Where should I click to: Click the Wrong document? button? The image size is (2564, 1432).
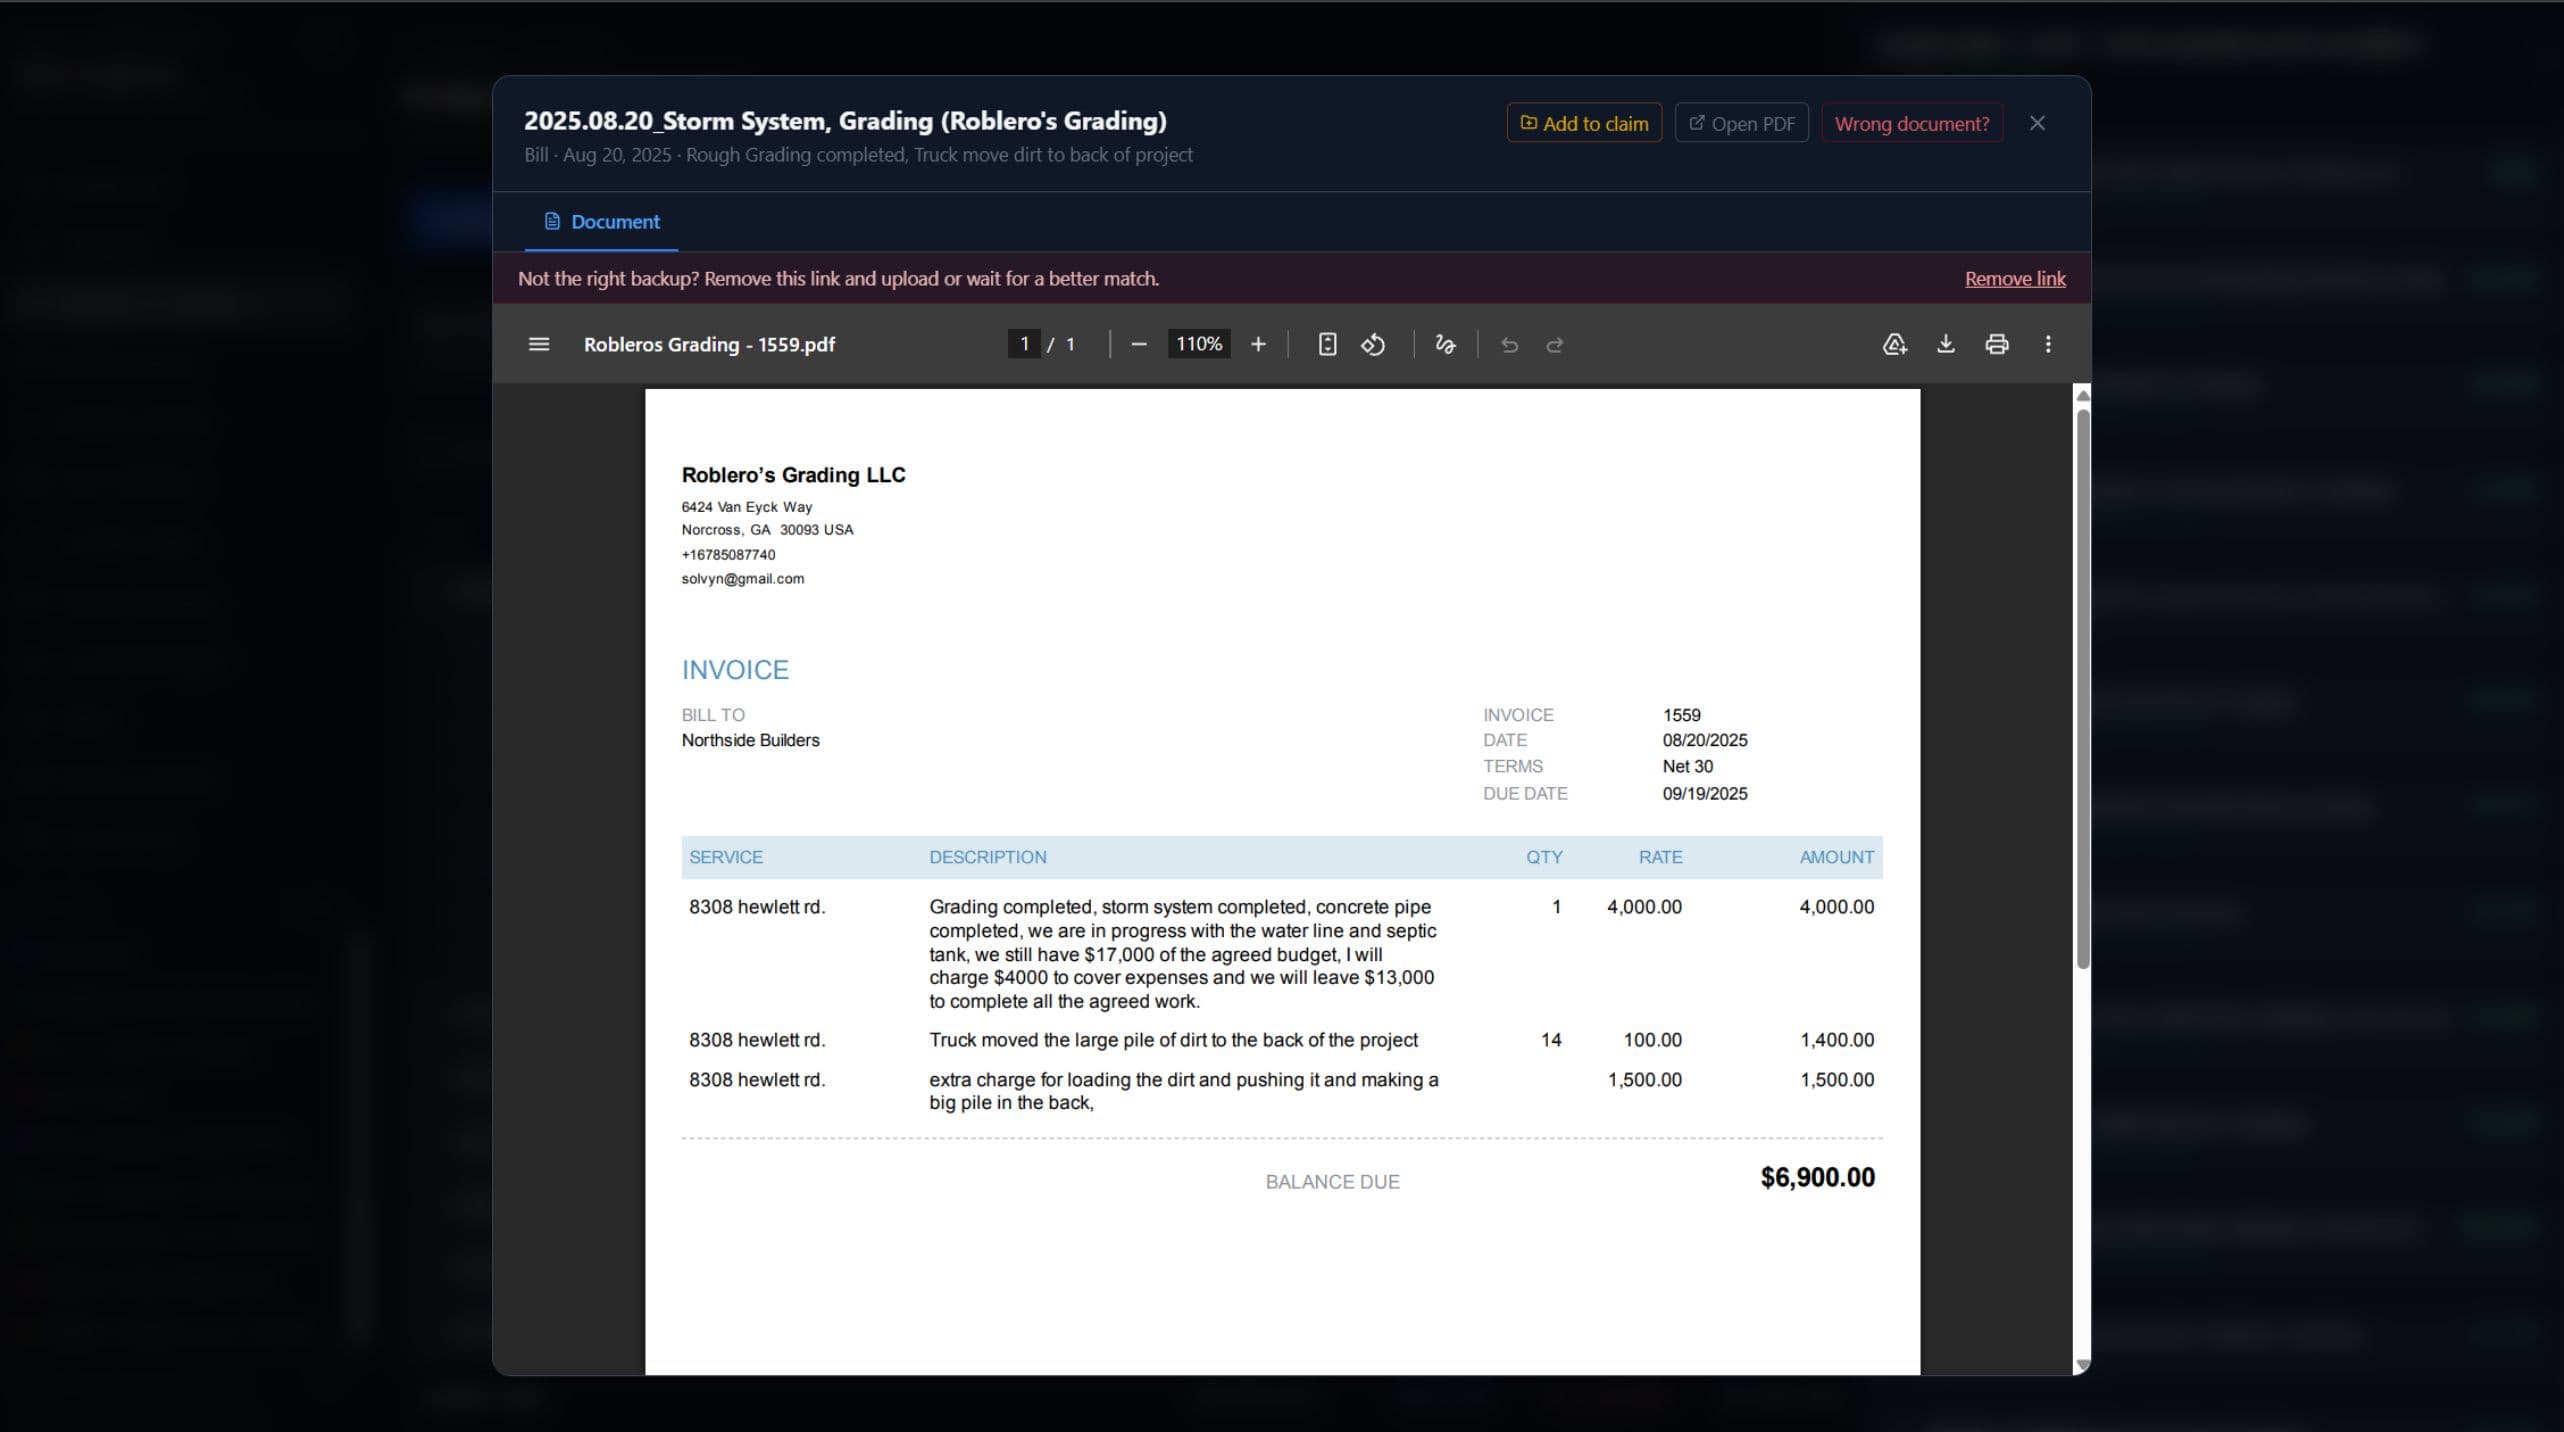click(1911, 123)
